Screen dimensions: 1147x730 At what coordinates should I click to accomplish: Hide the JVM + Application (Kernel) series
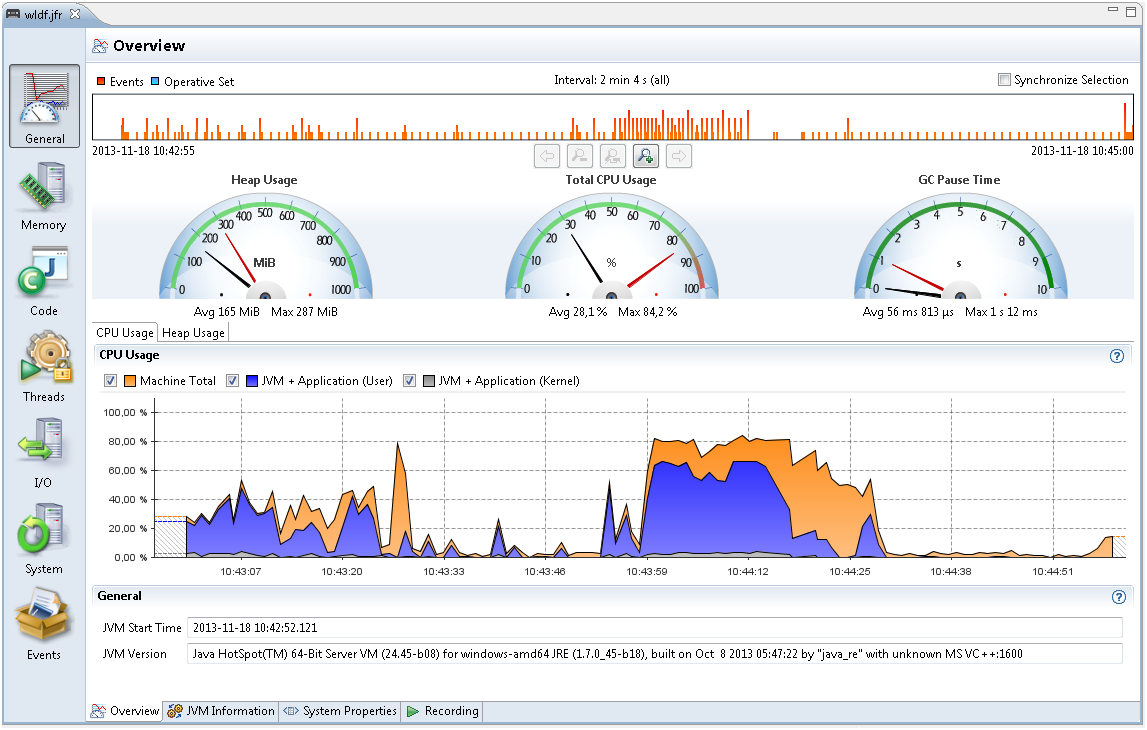[409, 381]
